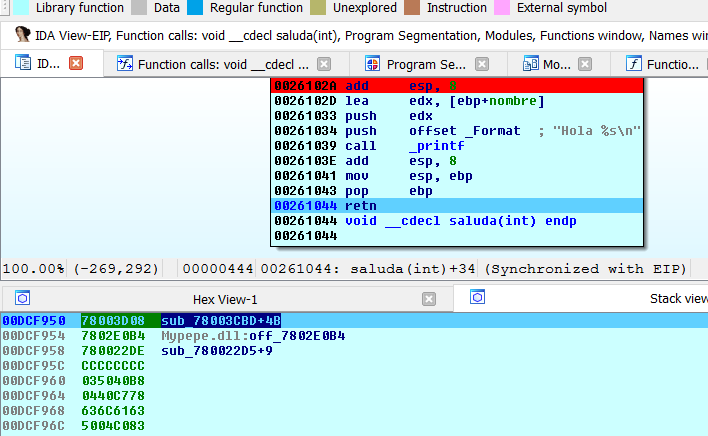This screenshot has height=436, width=708.
Task: Click the Function calls tab icon
Action: pos(125,64)
